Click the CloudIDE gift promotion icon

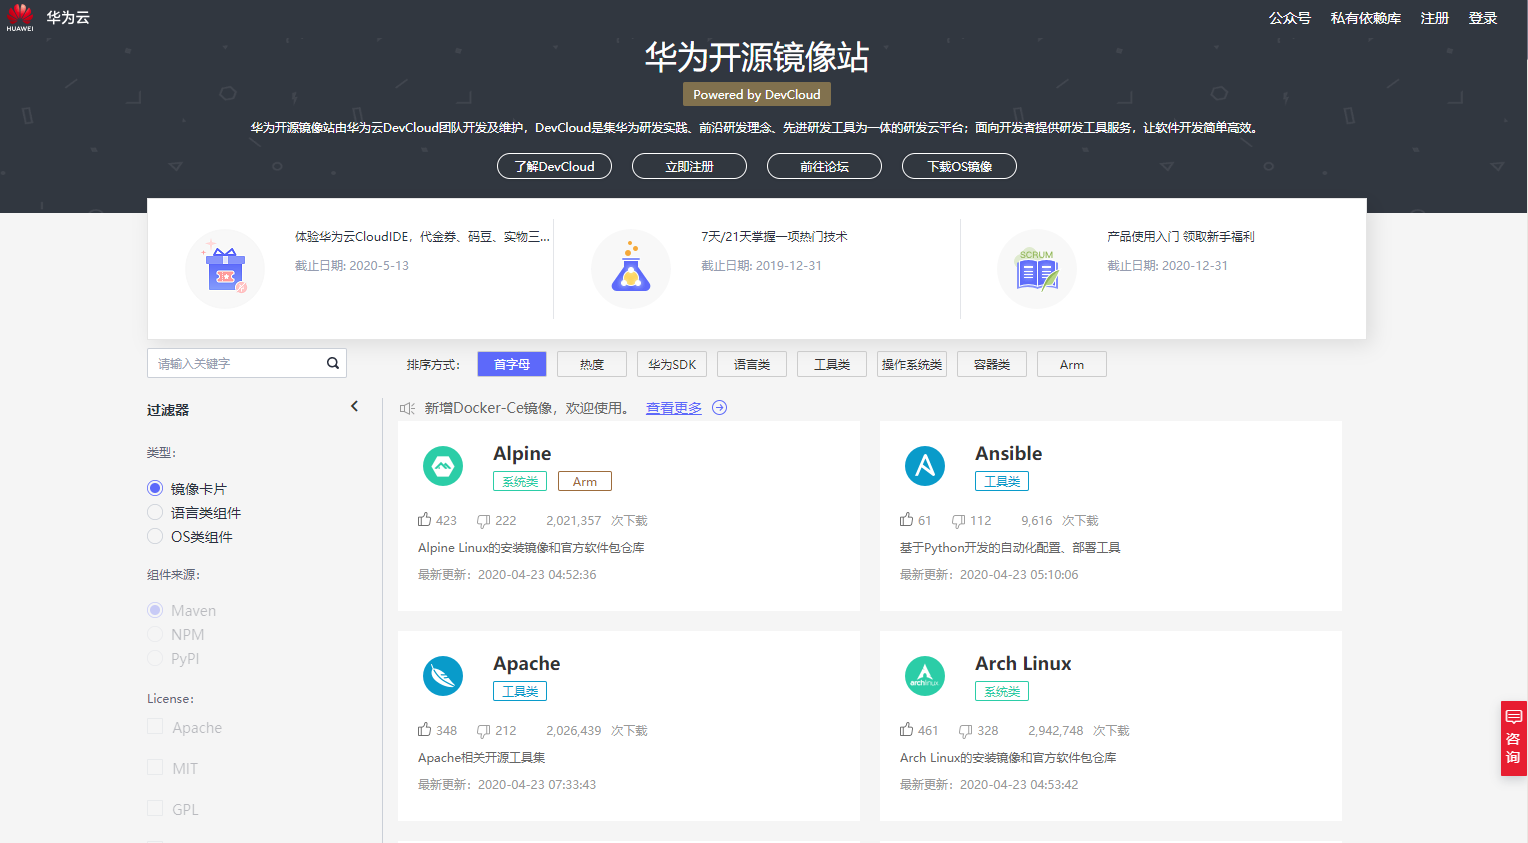pyautogui.click(x=225, y=269)
